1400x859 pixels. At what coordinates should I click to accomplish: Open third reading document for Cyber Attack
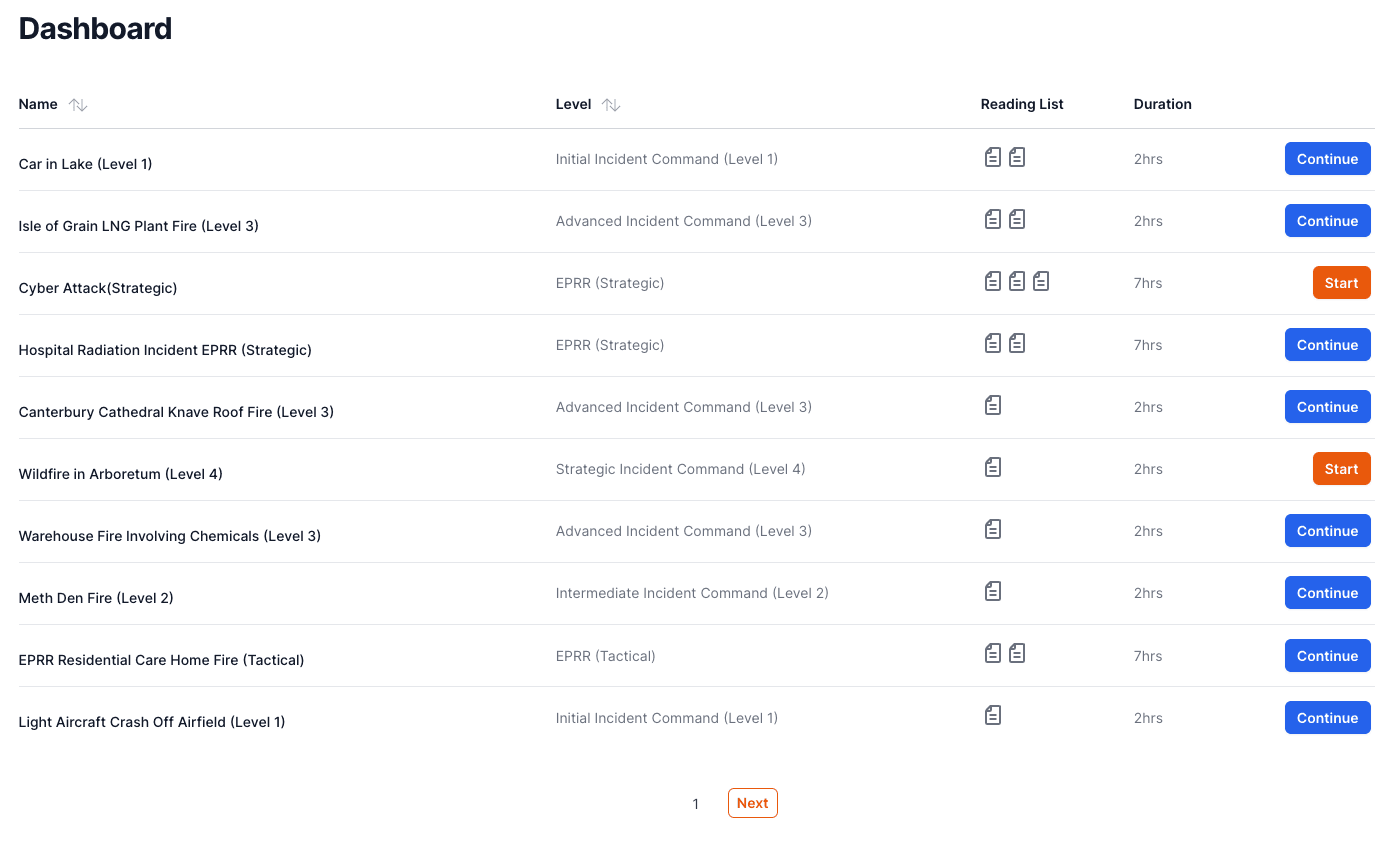click(x=1041, y=281)
